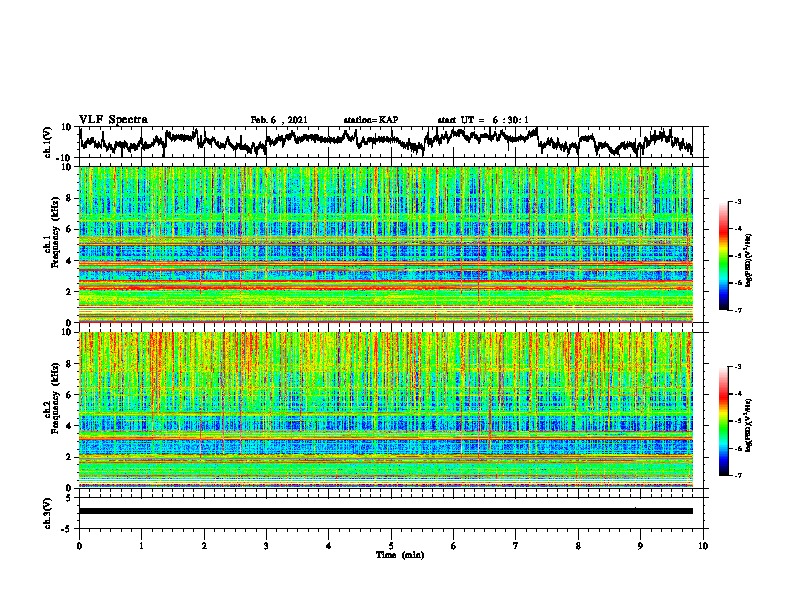Click the ch.2 color bar unit label

[x=749, y=425]
